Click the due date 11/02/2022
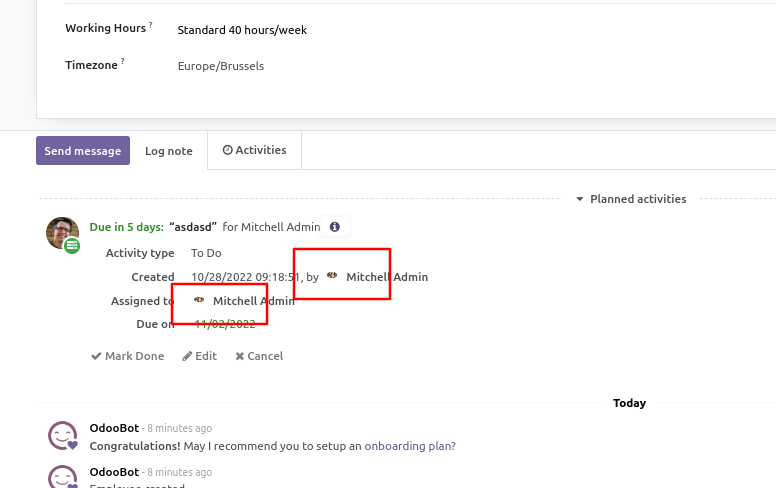Image resolution: width=776 pixels, height=488 pixels. point(225,324)
